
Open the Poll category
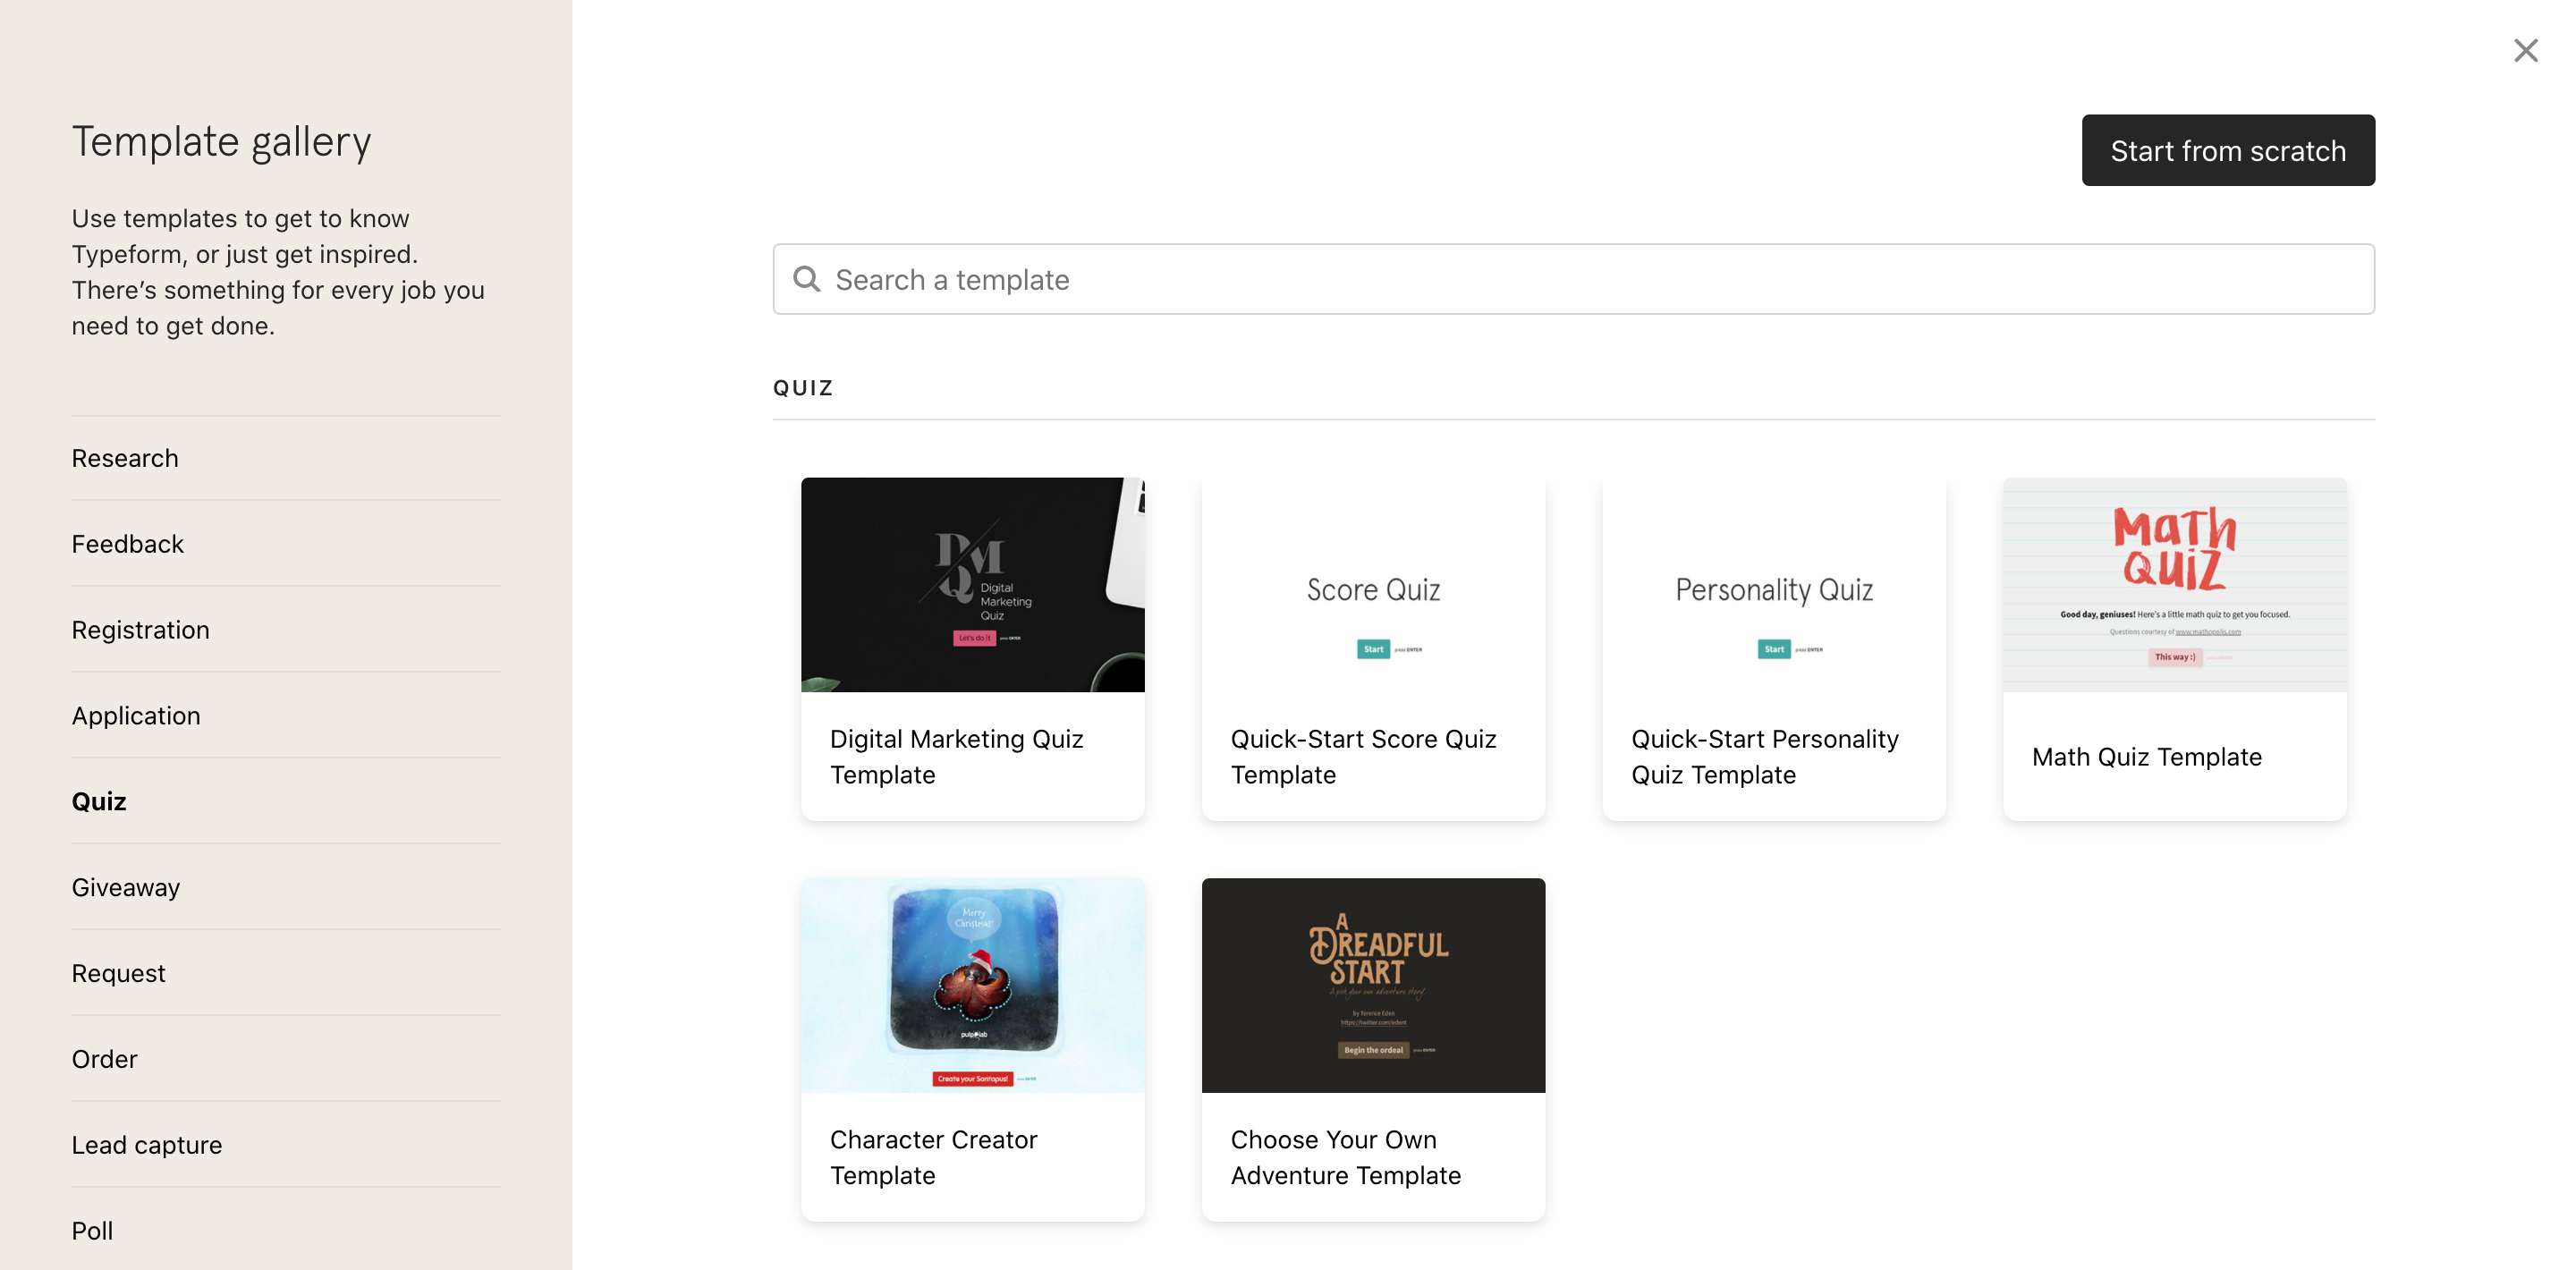(285, 1231)
